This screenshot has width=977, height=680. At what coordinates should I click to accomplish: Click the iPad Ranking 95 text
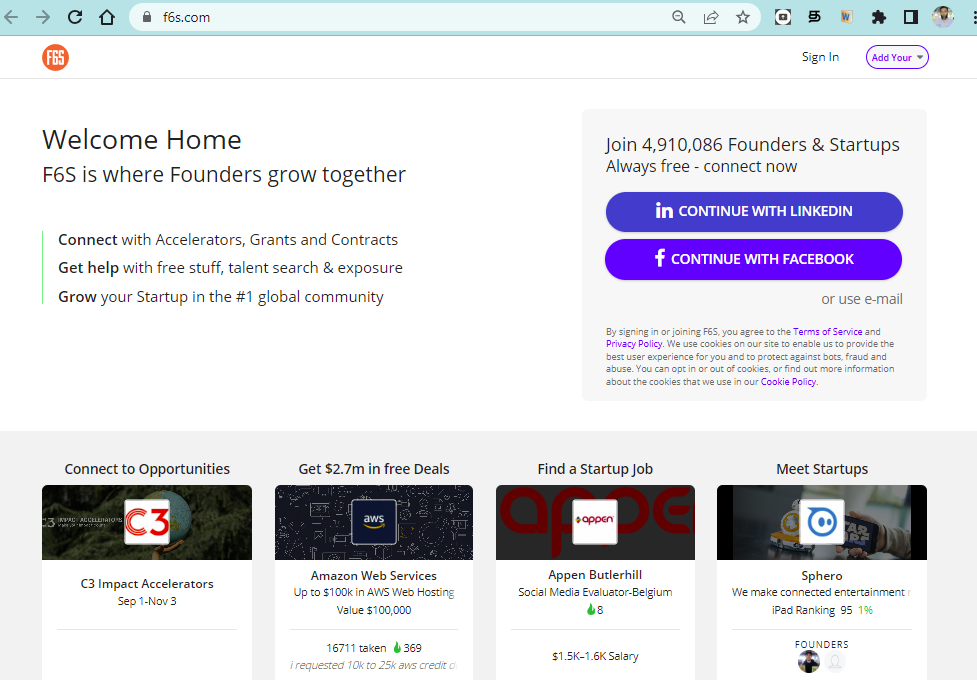pos(812,610)
